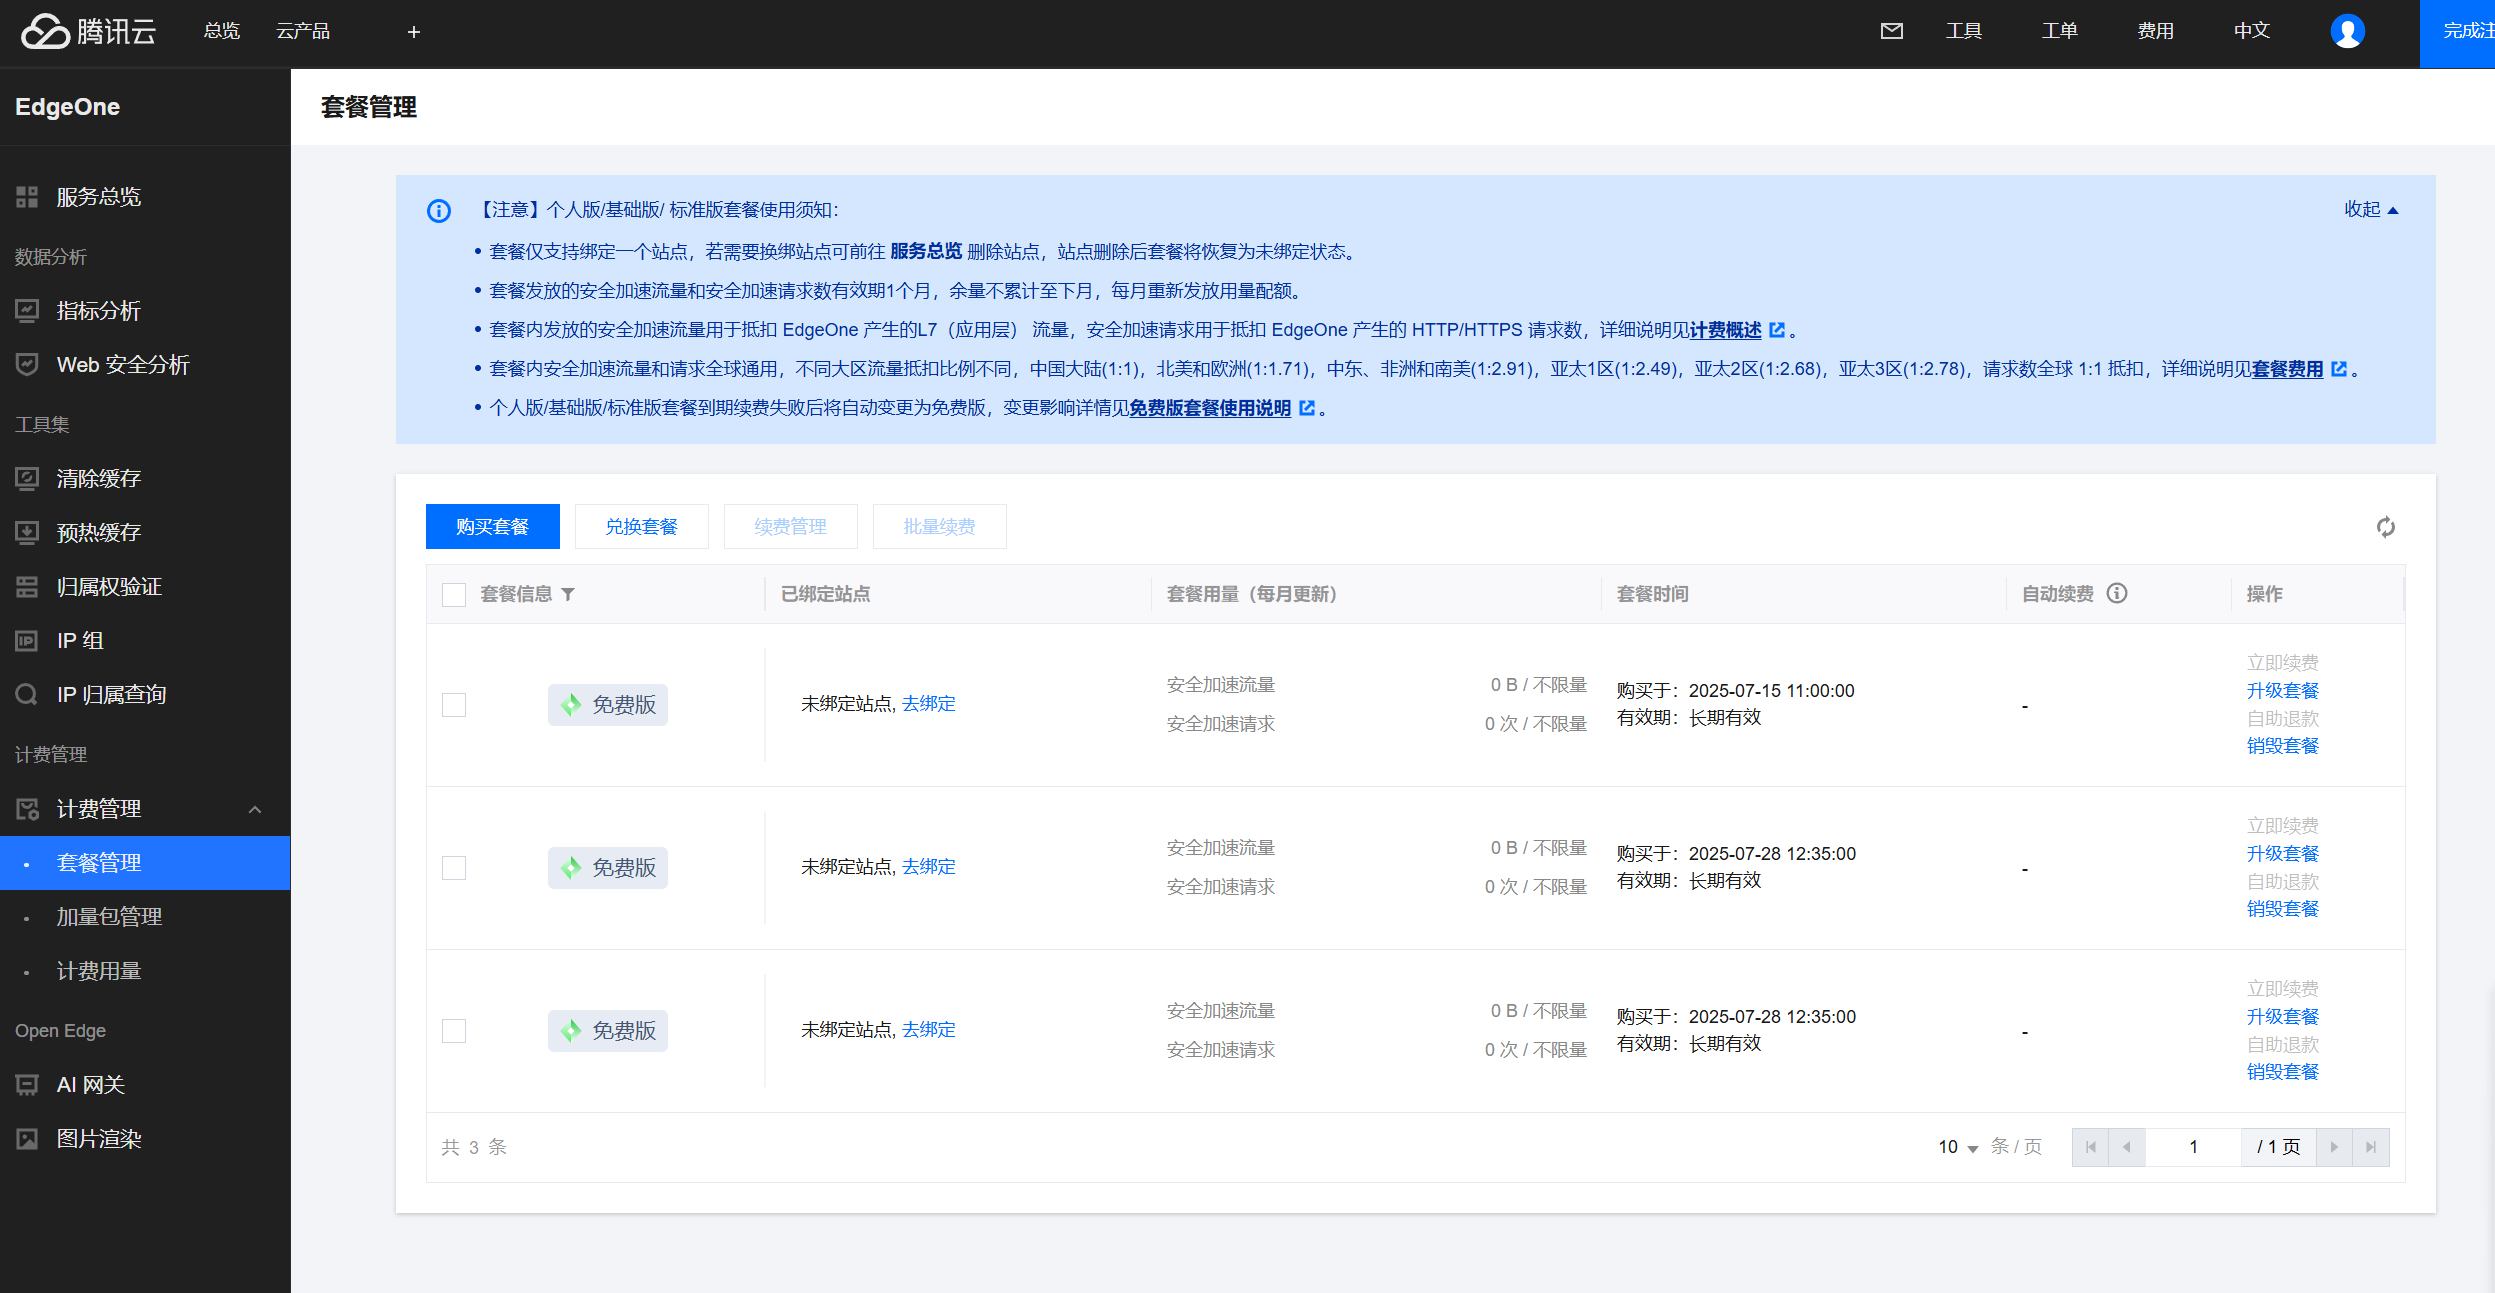This screenshot has height=1293, width=2495.
Task: Open 套餐管理 in the sidebar
Action: tap(145, 863)
